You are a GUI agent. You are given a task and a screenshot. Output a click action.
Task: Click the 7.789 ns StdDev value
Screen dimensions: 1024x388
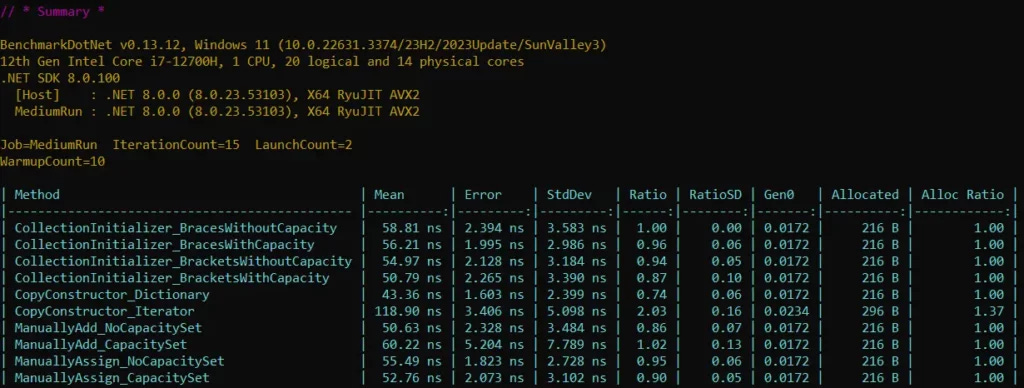point(577,344)
